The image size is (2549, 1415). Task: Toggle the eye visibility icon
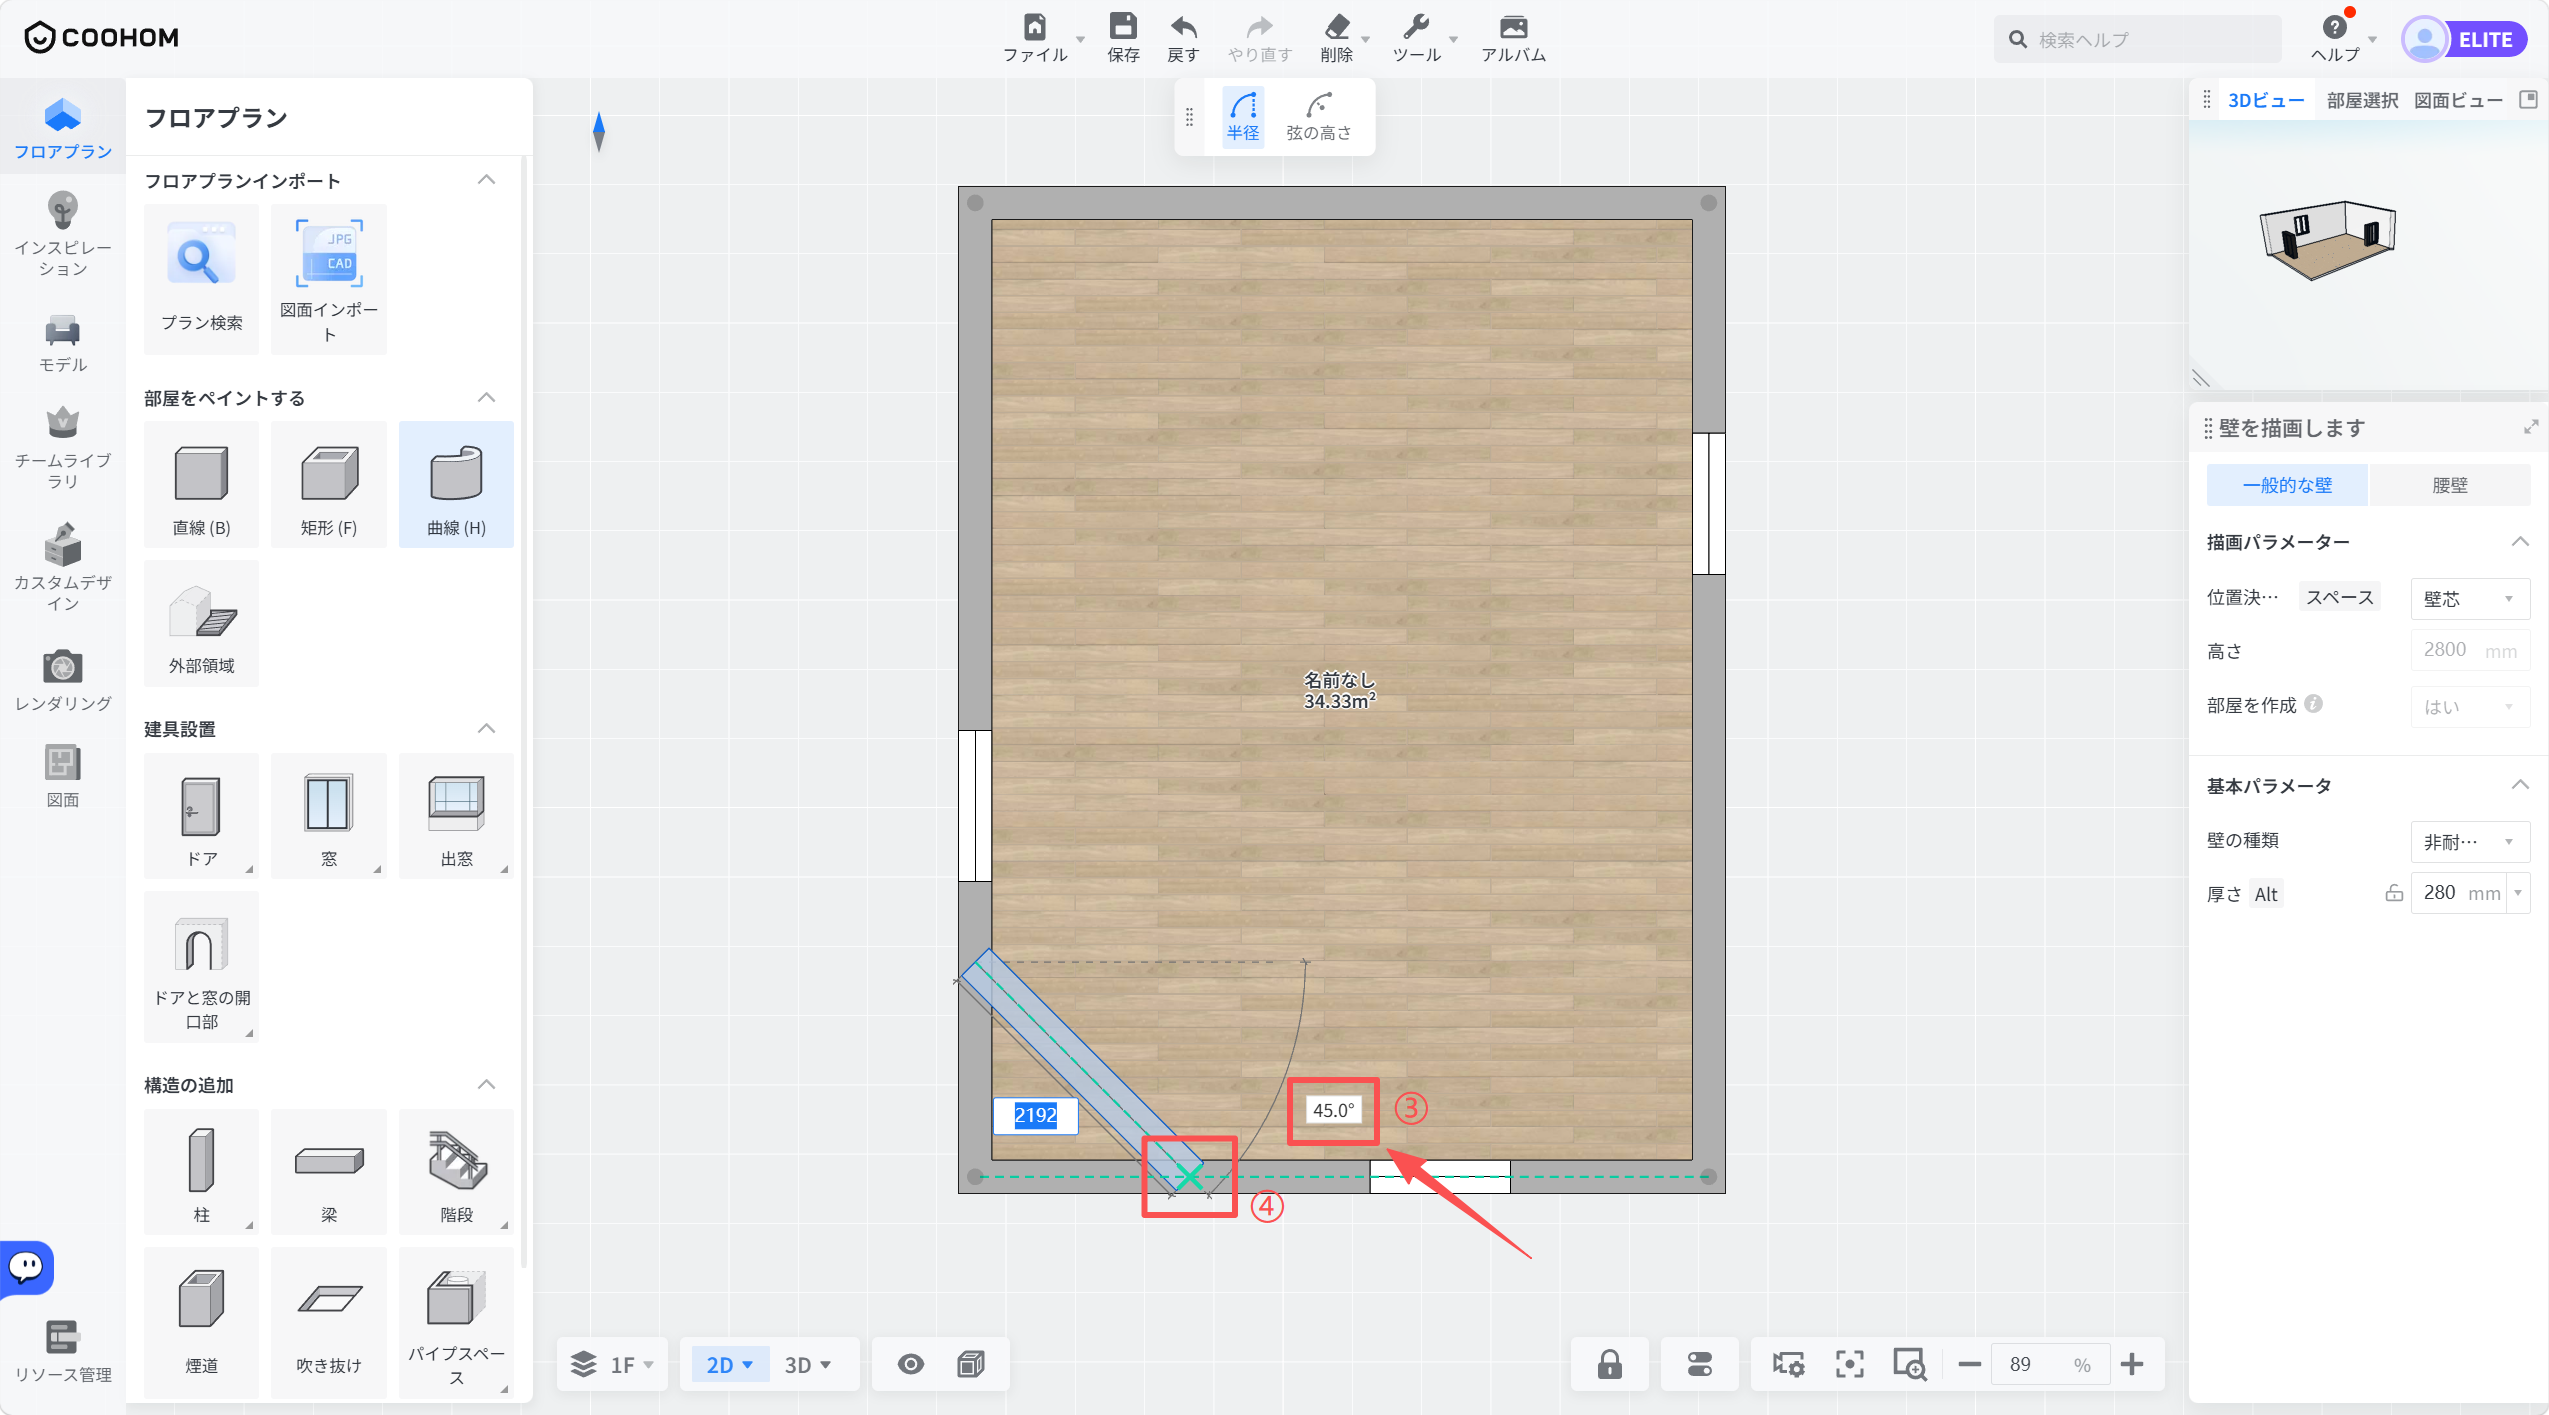point(910,1364)
